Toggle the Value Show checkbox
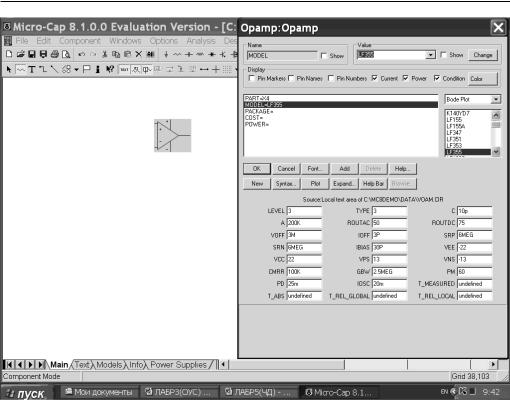 click(443, 55)
